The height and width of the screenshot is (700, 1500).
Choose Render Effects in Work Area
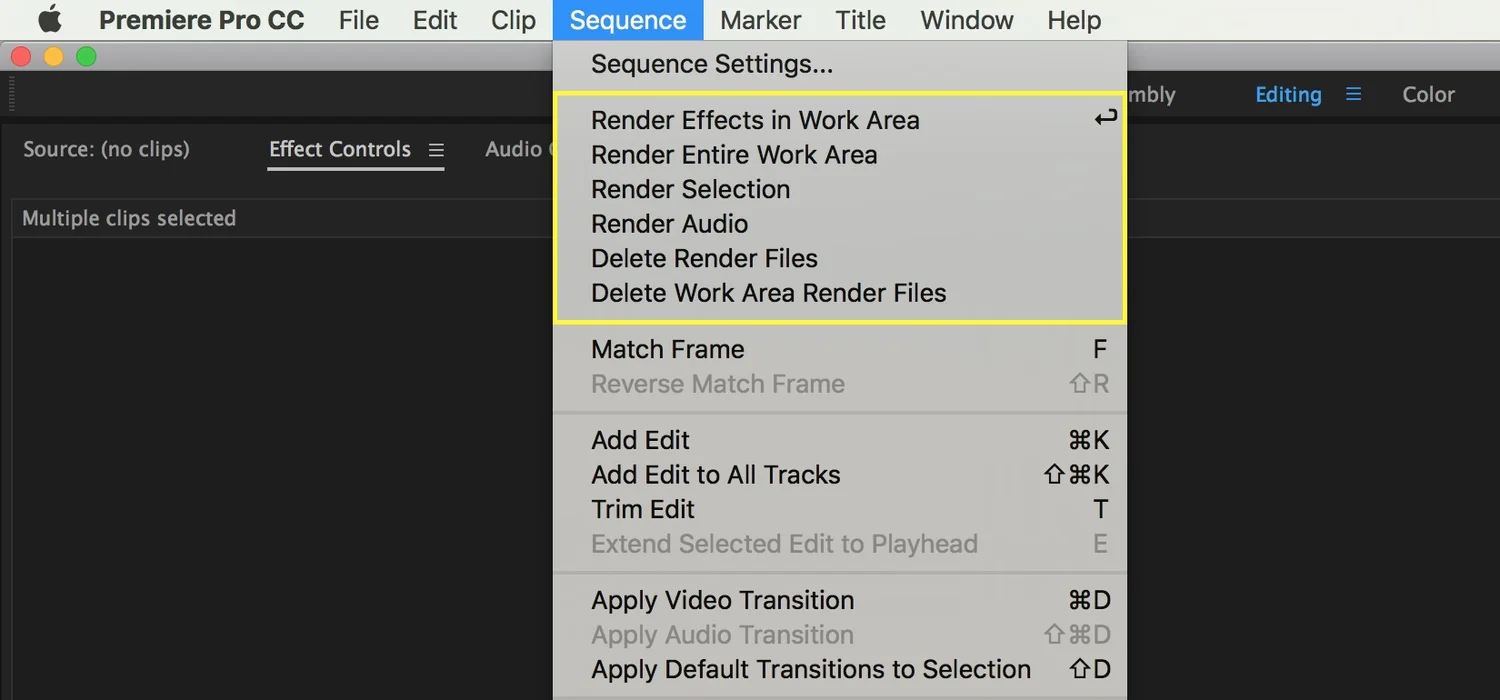840,120
